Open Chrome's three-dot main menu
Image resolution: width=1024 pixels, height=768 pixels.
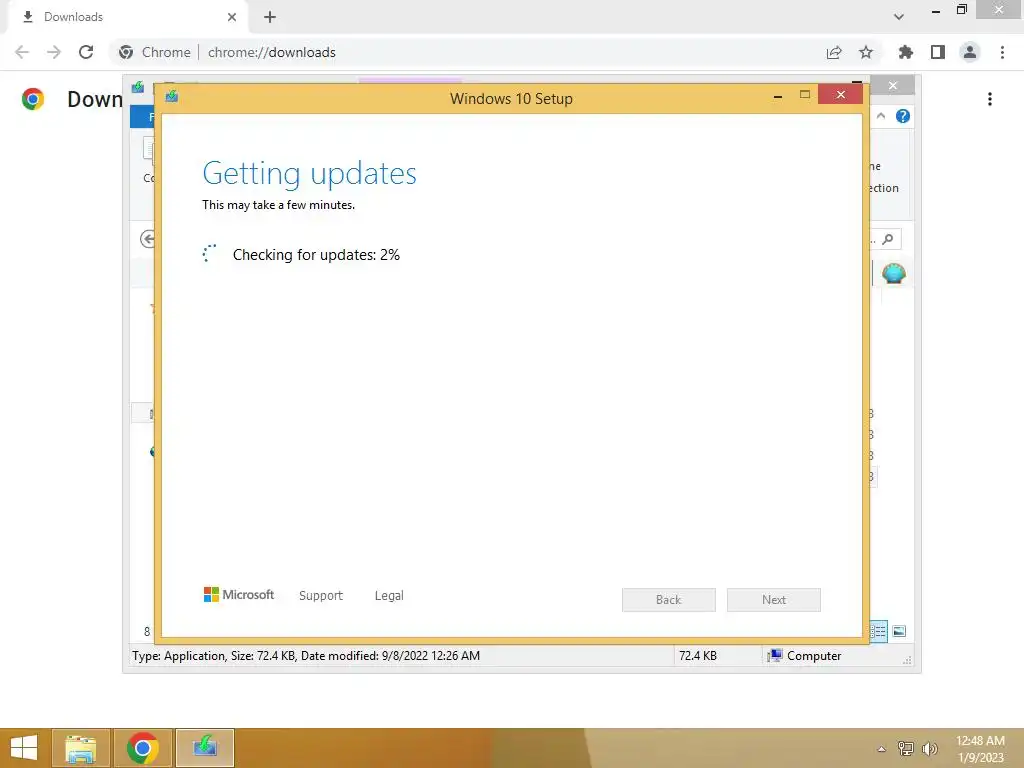click(x=1002, y=52)
